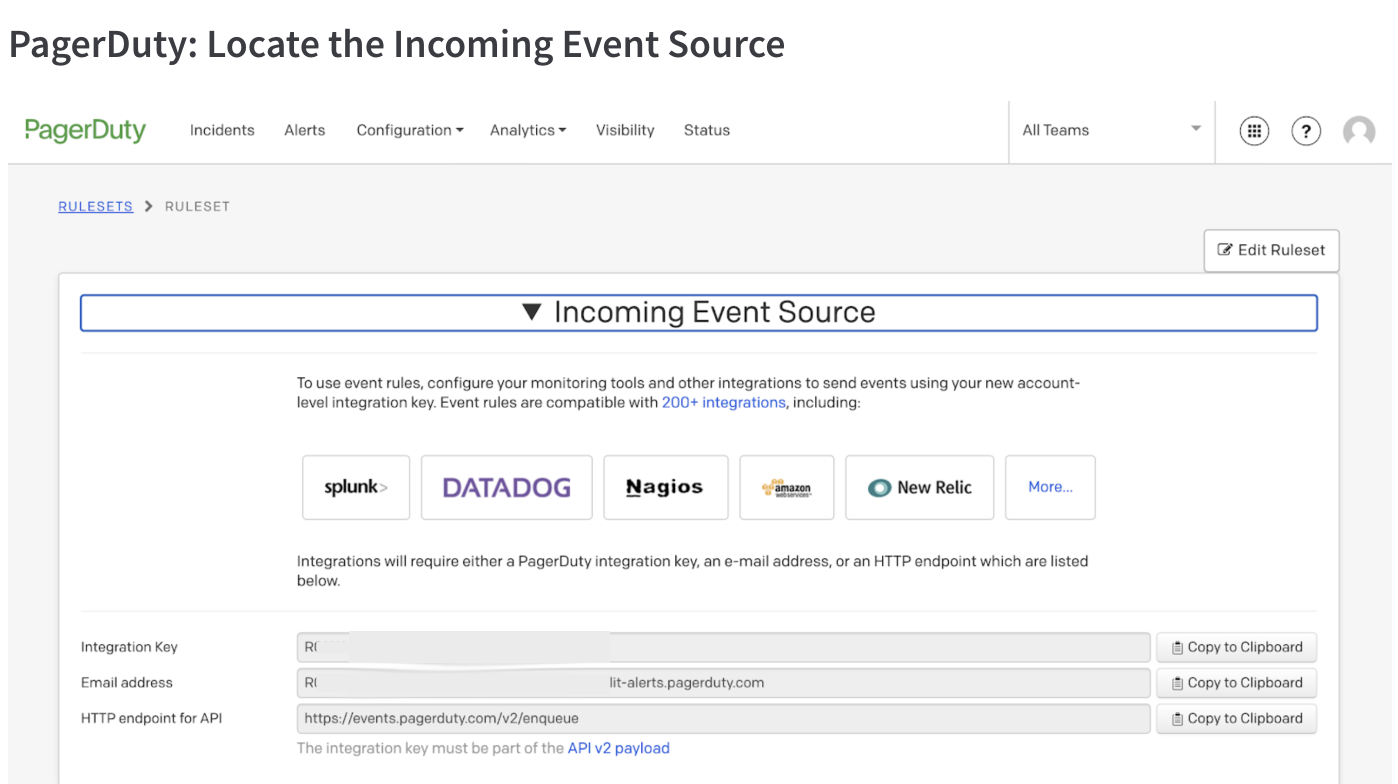Expand the Analytics dropdown menu
Viewport: 1398px width, 784px height.
coord(527,130)
